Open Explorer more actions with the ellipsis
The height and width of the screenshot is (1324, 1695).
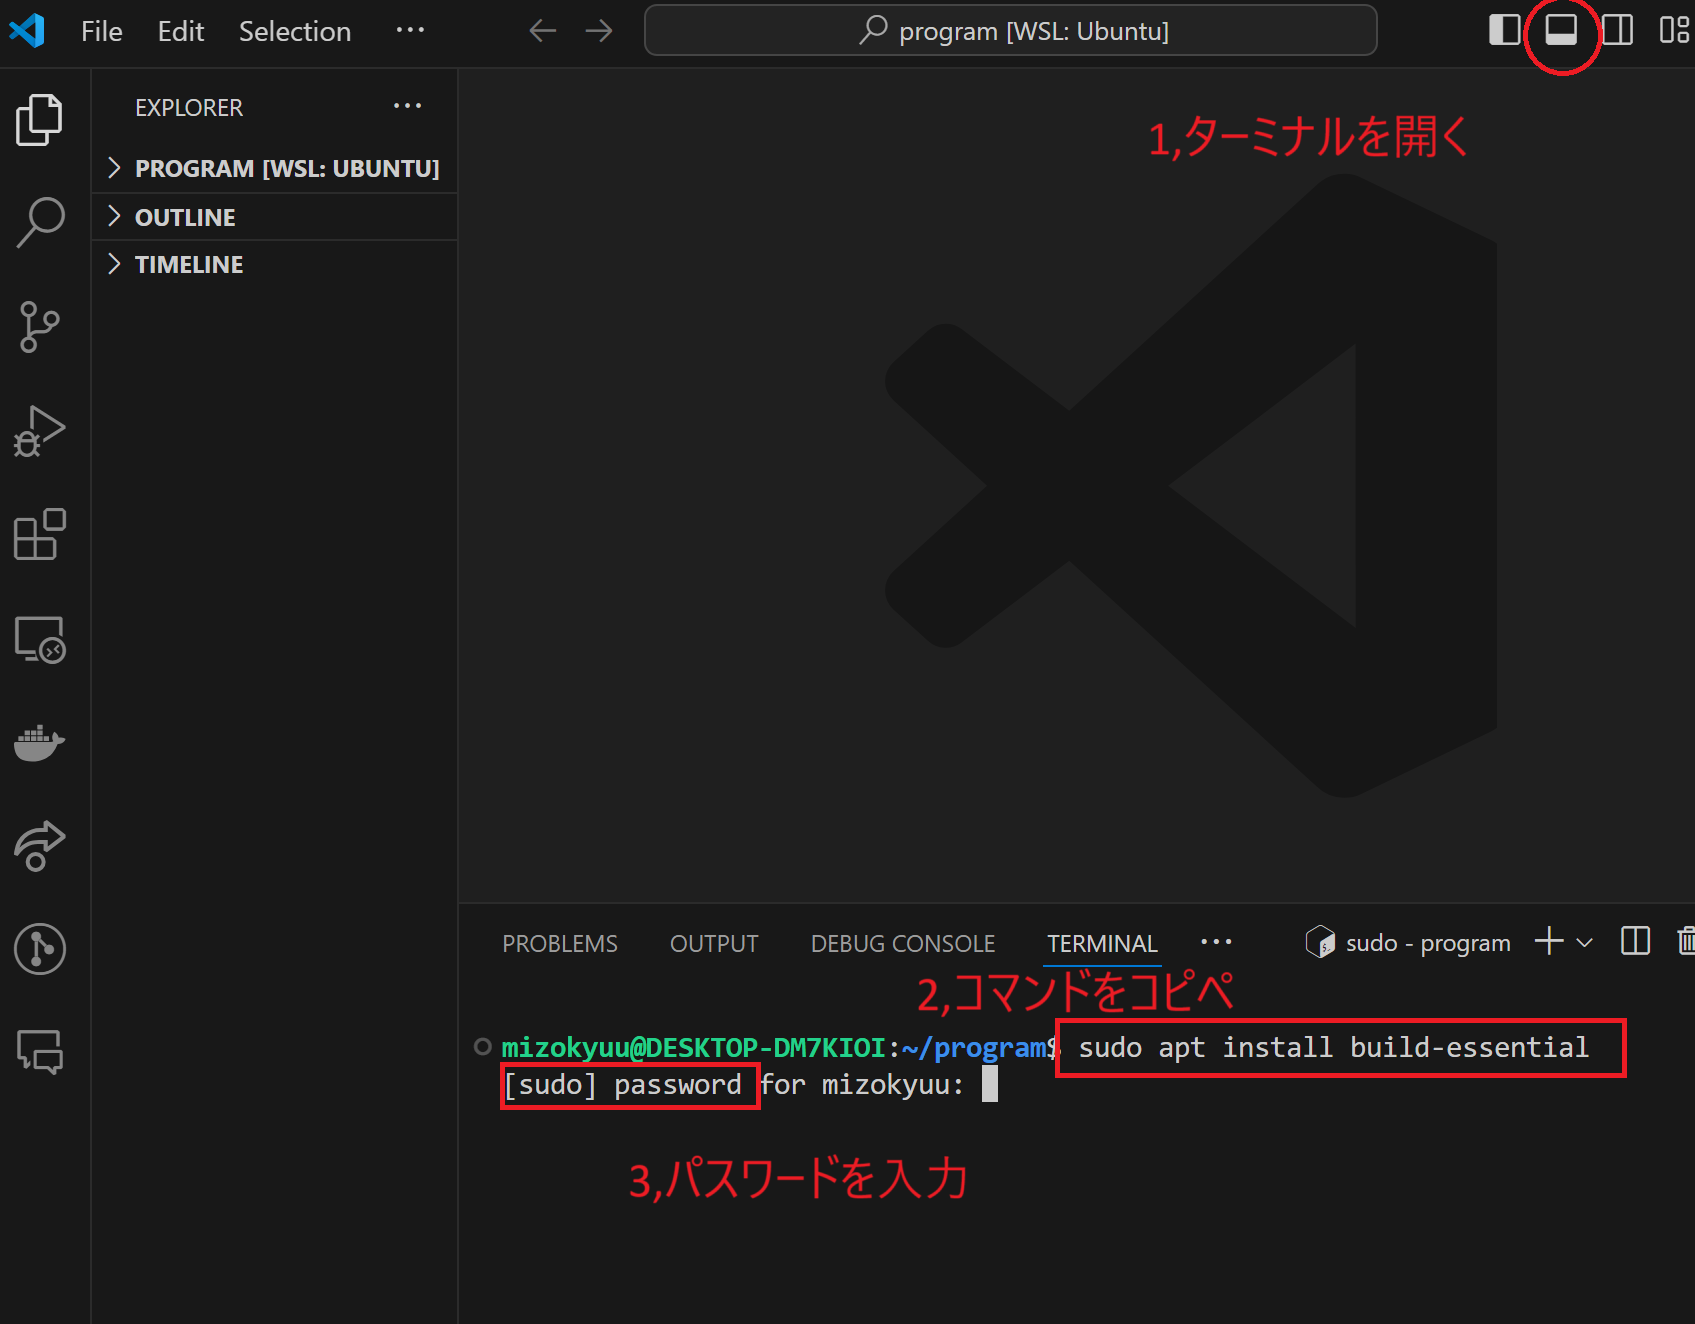pyautogui.click(x=407, y=106)
